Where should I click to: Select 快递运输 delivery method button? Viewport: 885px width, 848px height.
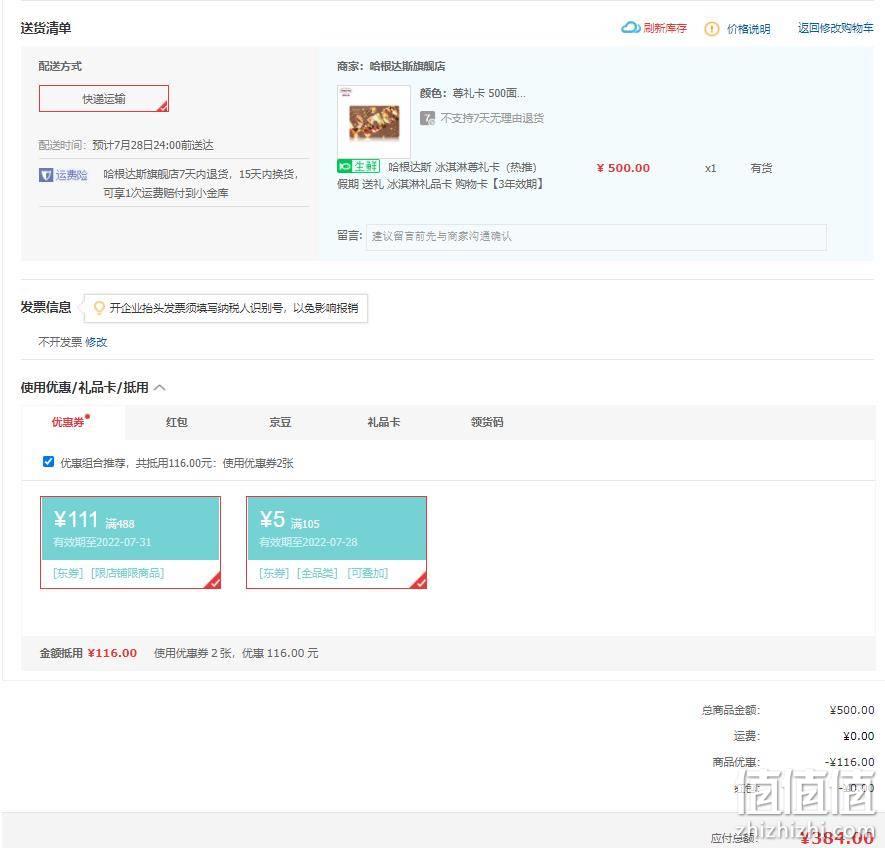(104, 99)
